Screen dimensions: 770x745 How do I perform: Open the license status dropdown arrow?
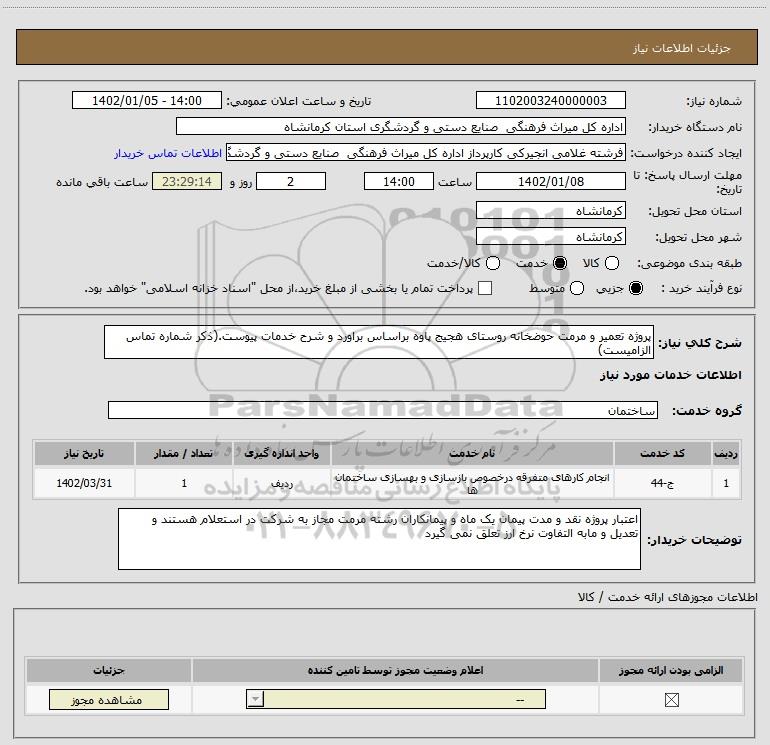(255, 699)
